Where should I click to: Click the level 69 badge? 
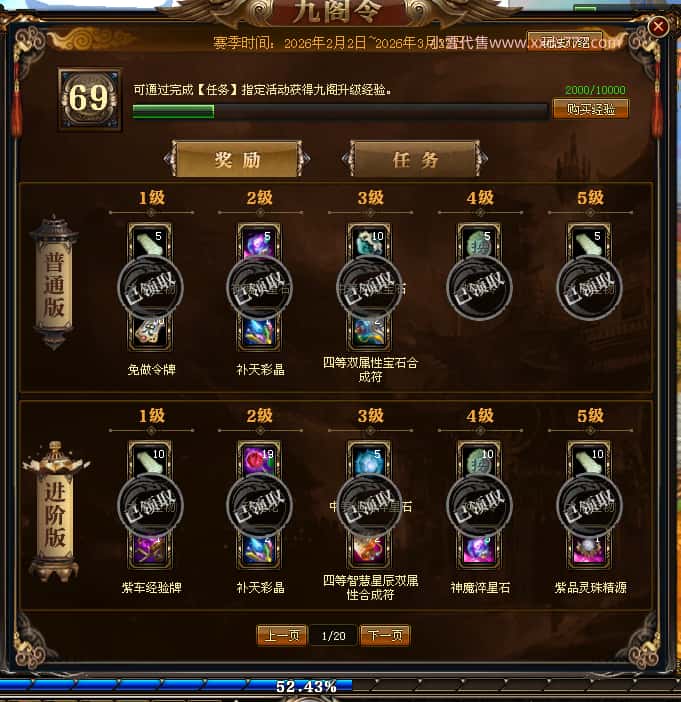90,99
